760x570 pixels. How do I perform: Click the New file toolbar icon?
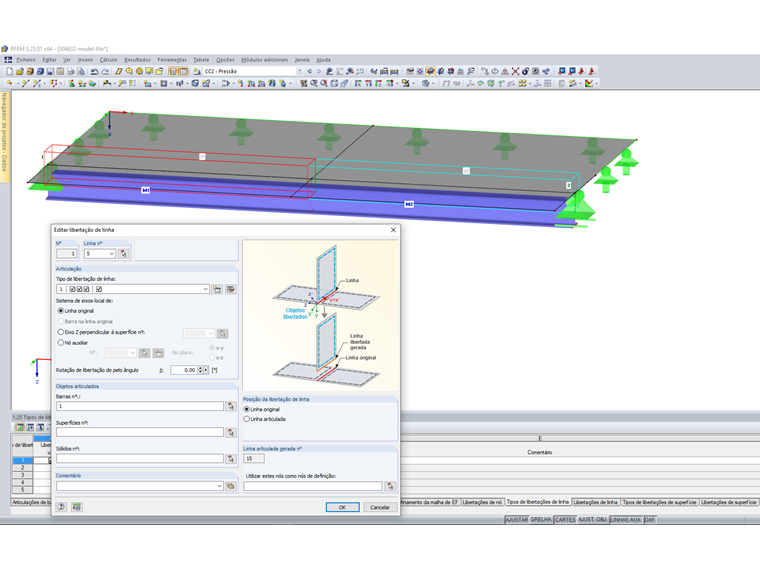point(9,71)
